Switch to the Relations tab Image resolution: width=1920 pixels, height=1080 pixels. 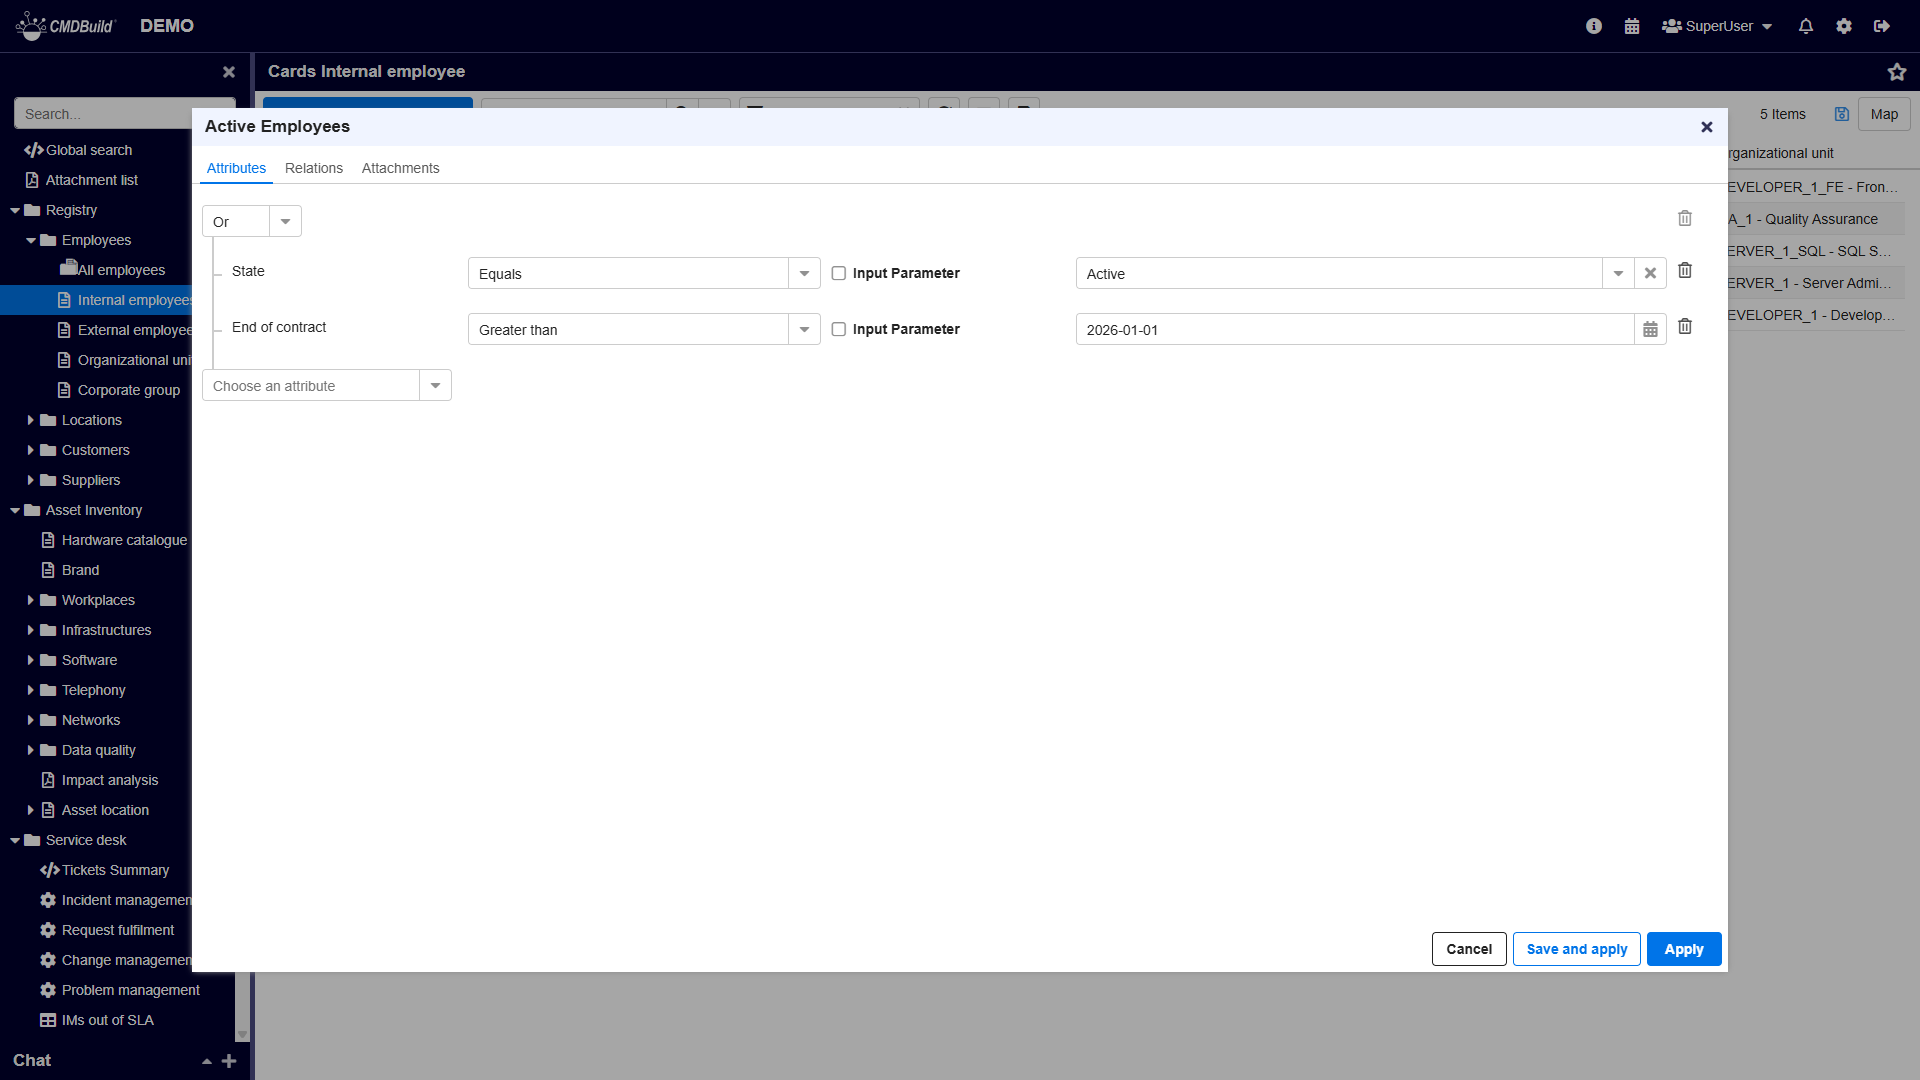313,168
